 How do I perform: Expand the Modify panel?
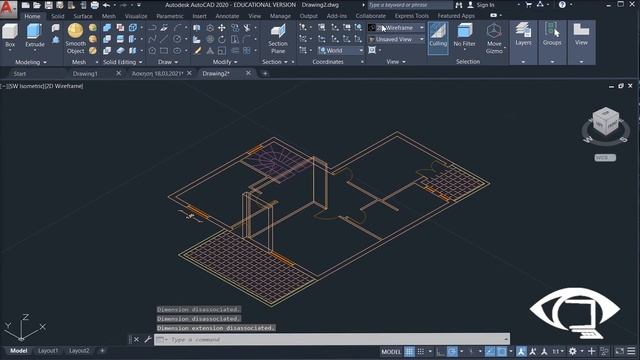225,62
